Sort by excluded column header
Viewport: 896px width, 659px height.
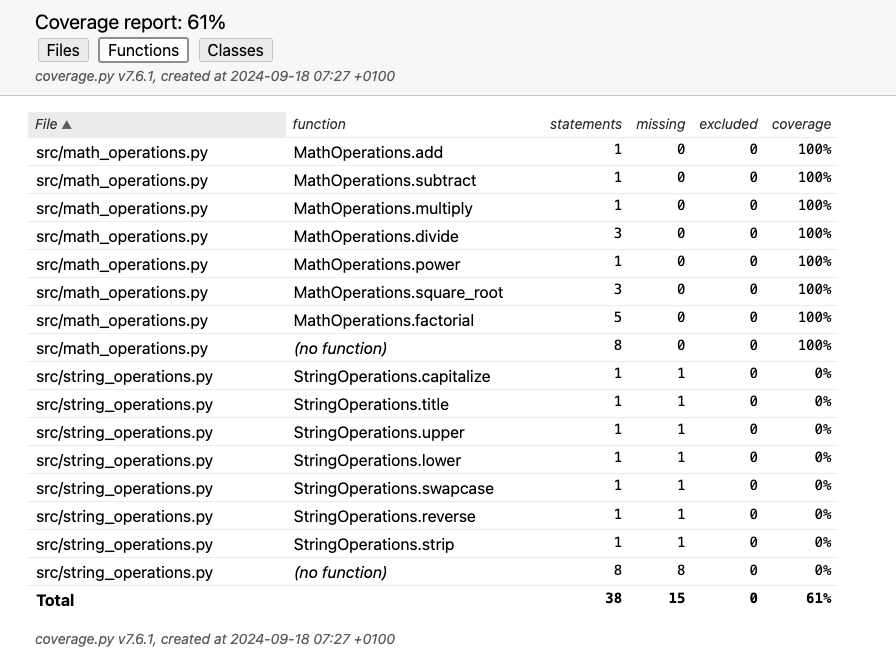click(x=728, y=124)
